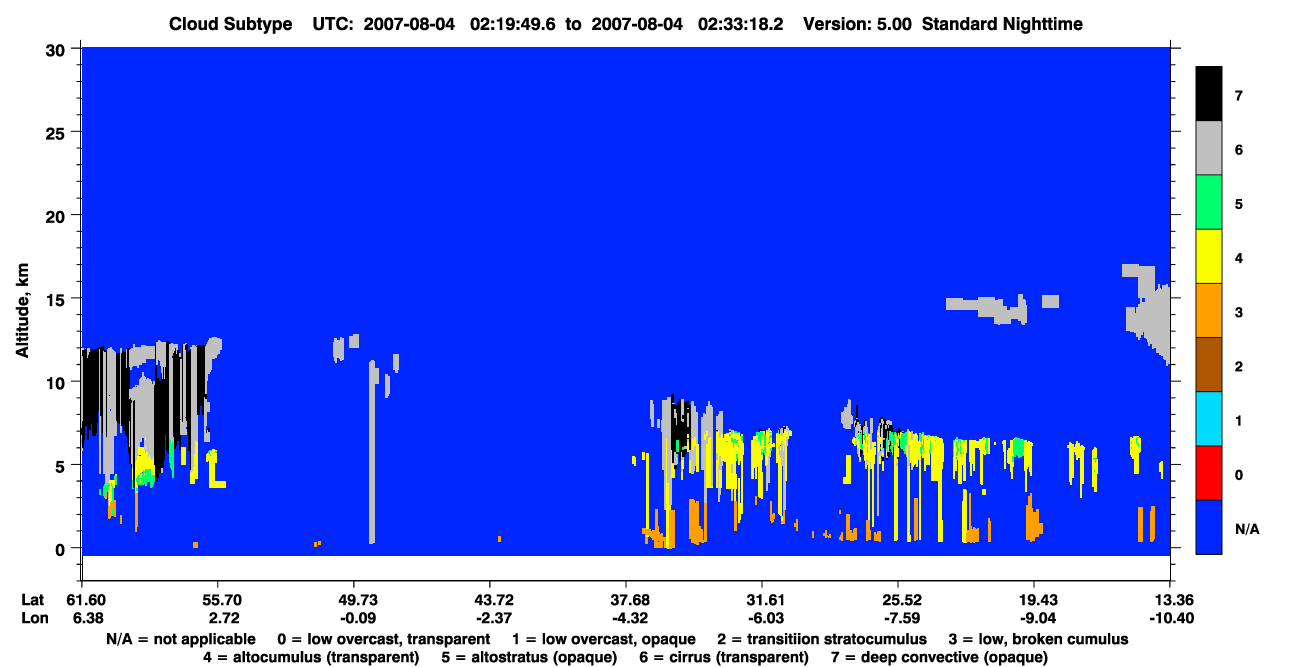Click latitude value 43.72
Image resolution: width=1300 pixels, height=667 pixels.
click(x=489, y=600)
